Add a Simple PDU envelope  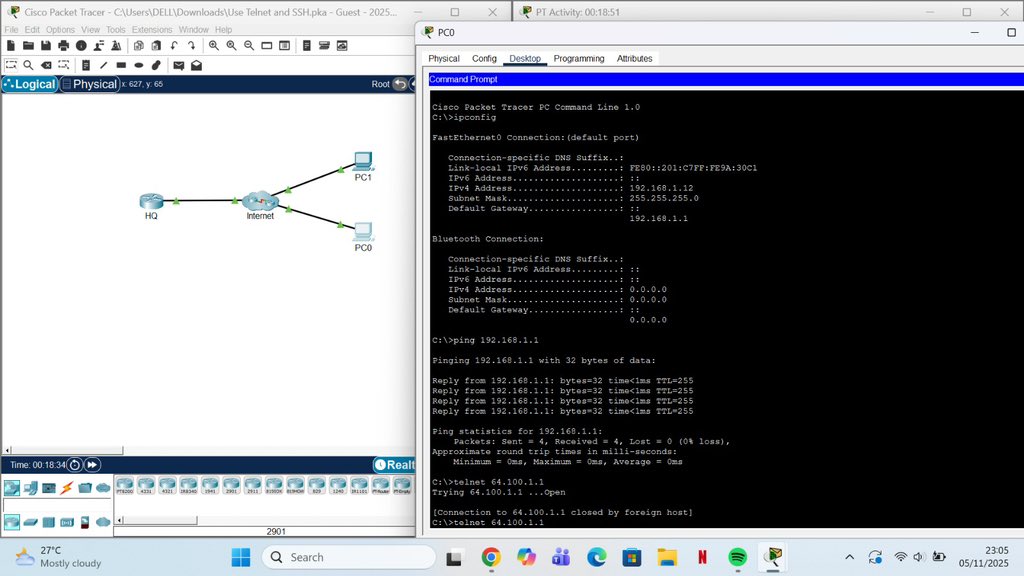click(x=178, y=65)
